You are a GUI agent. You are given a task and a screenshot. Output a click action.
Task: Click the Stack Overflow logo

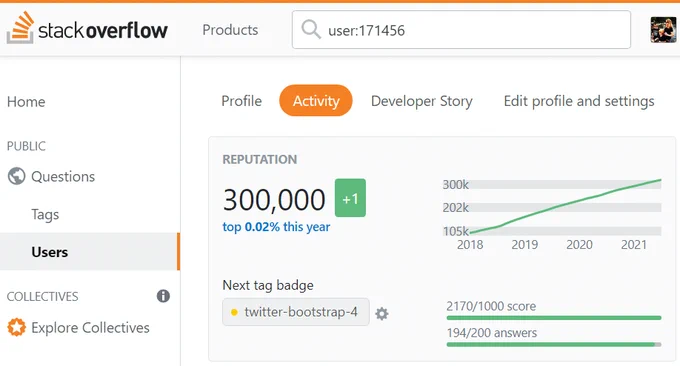coord(87,28)
